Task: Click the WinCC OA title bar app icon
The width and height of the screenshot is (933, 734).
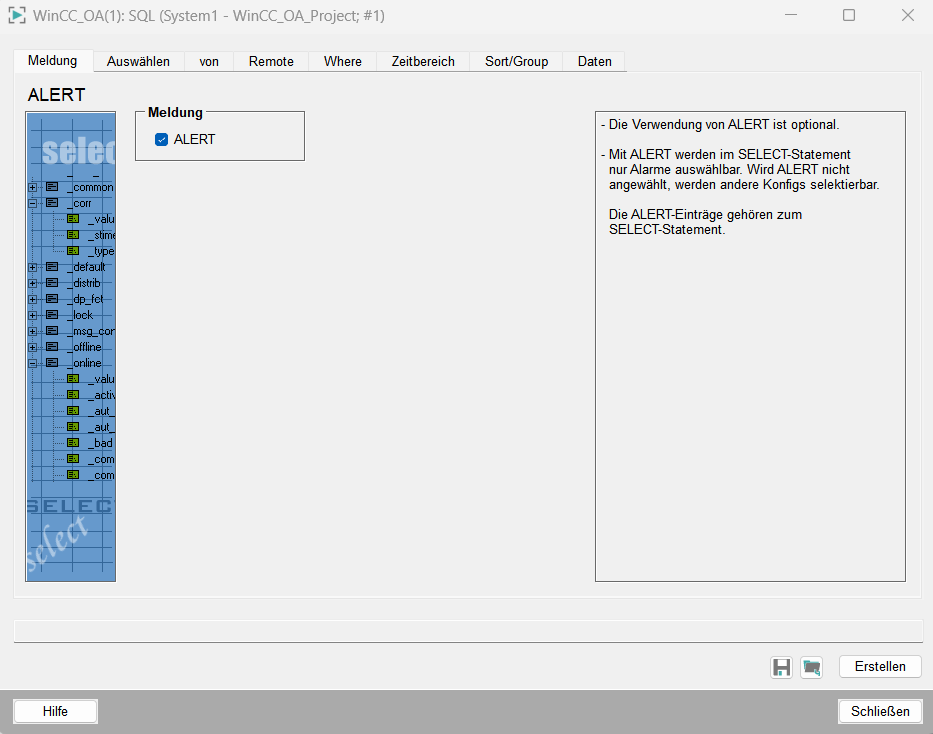Action: point(17,16)
